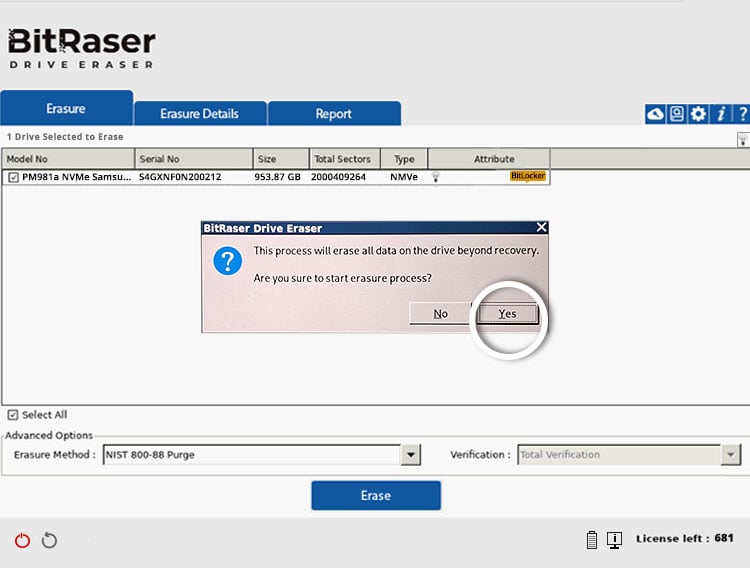The height and width of the screenshot is (568, 750).
Task: Sort by Attribute column header
Action: coord(489,159)
